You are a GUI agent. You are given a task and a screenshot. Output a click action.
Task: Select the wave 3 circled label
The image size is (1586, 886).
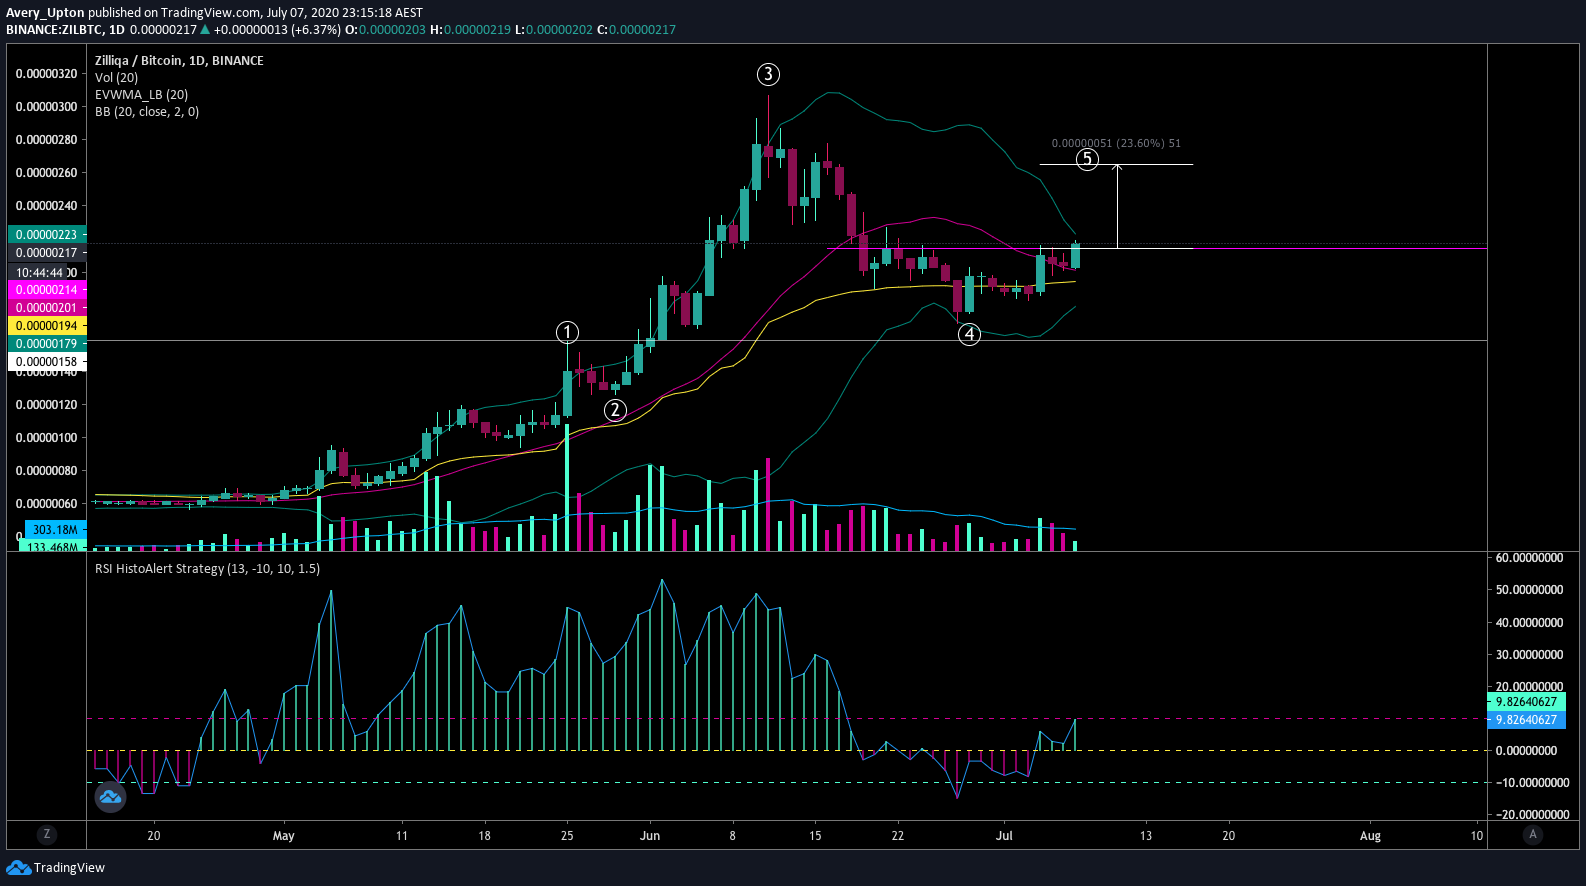click(768, 74)
